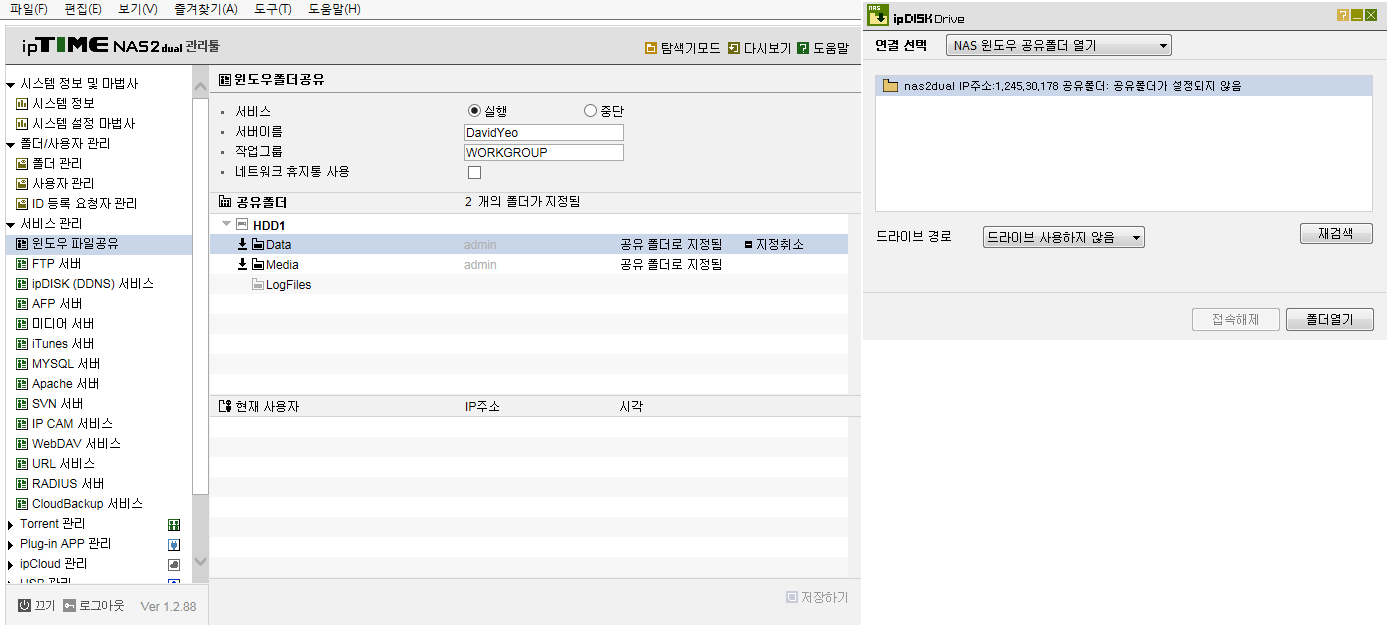Screen dimensions: 1391x631
Task: Click the 끄기 power-off icon
Action: pyautogui.click(x=25, y=606)
